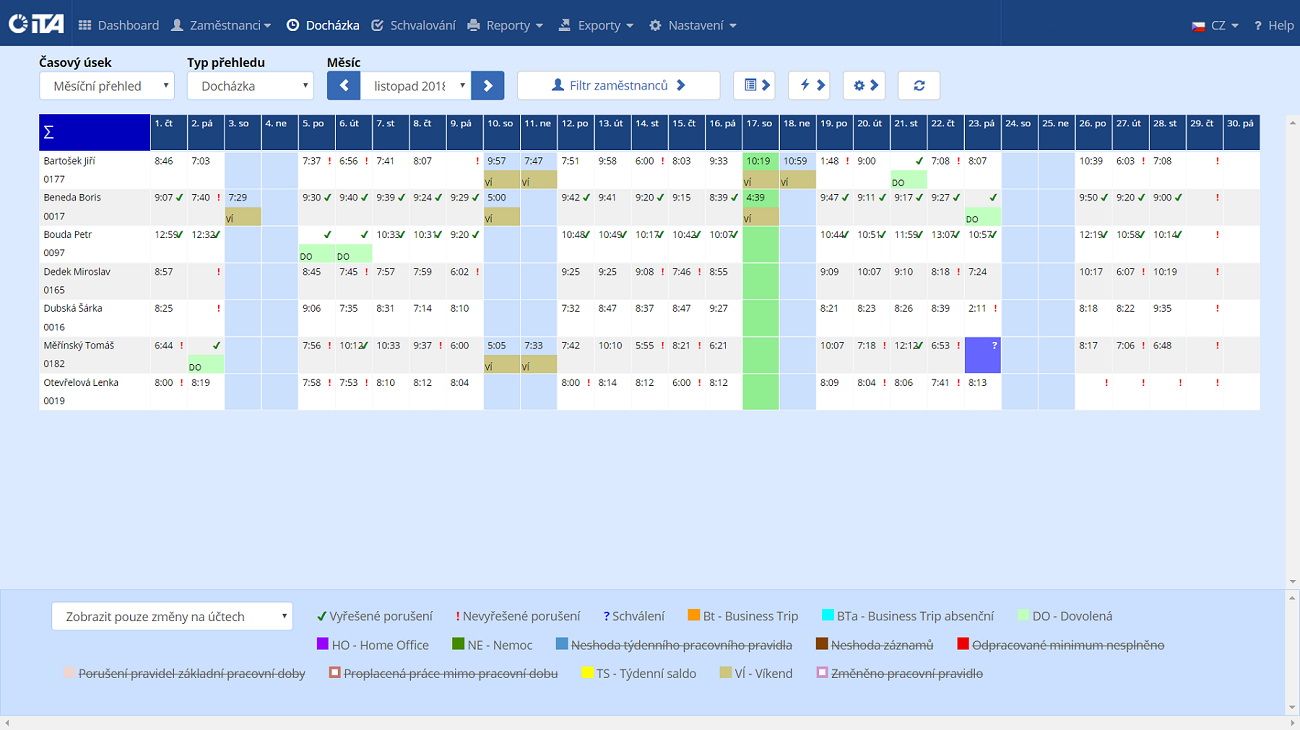Click the previous month arrow button
The width and height of the screenshot is (1300, 730).
343,86
